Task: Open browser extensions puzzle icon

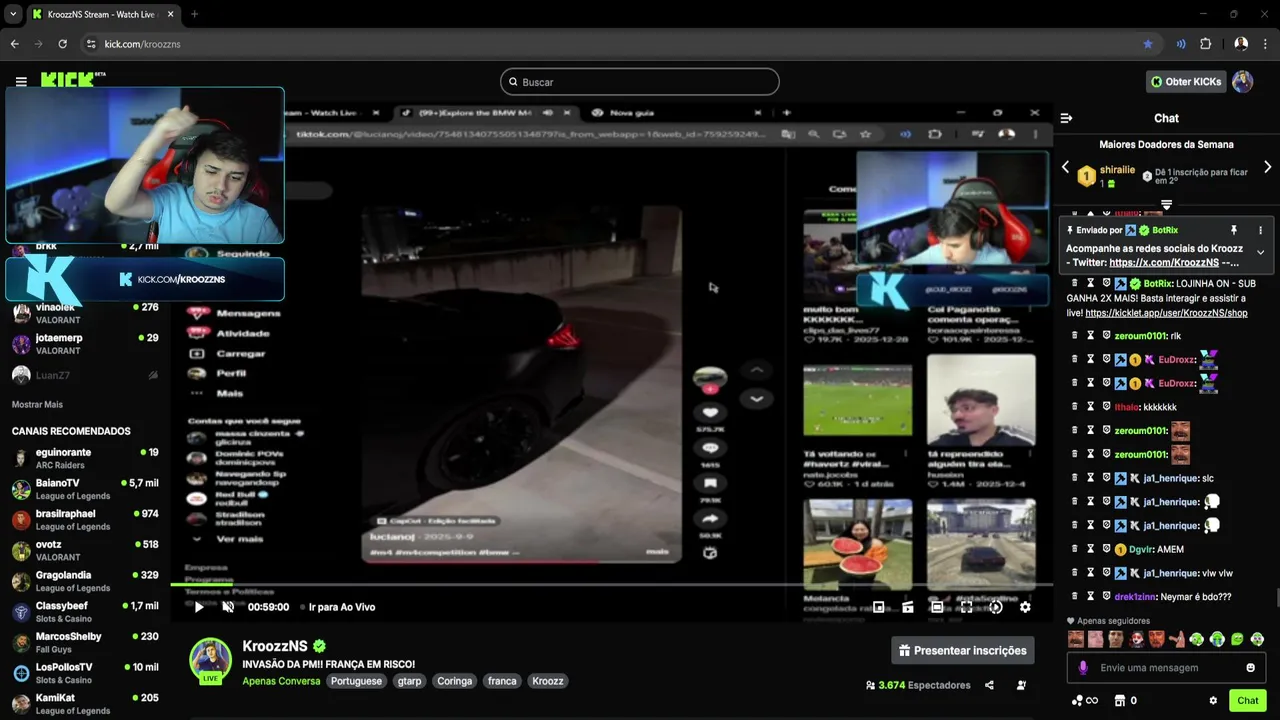Action: point(1206,44)
